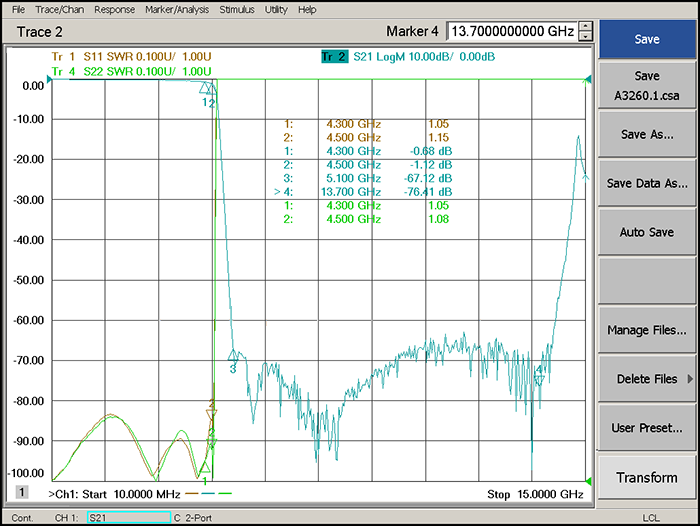The height and width of the screenshot is (526, 700).
Task: Click the Trace 2 title label
Action: [40, 32]
